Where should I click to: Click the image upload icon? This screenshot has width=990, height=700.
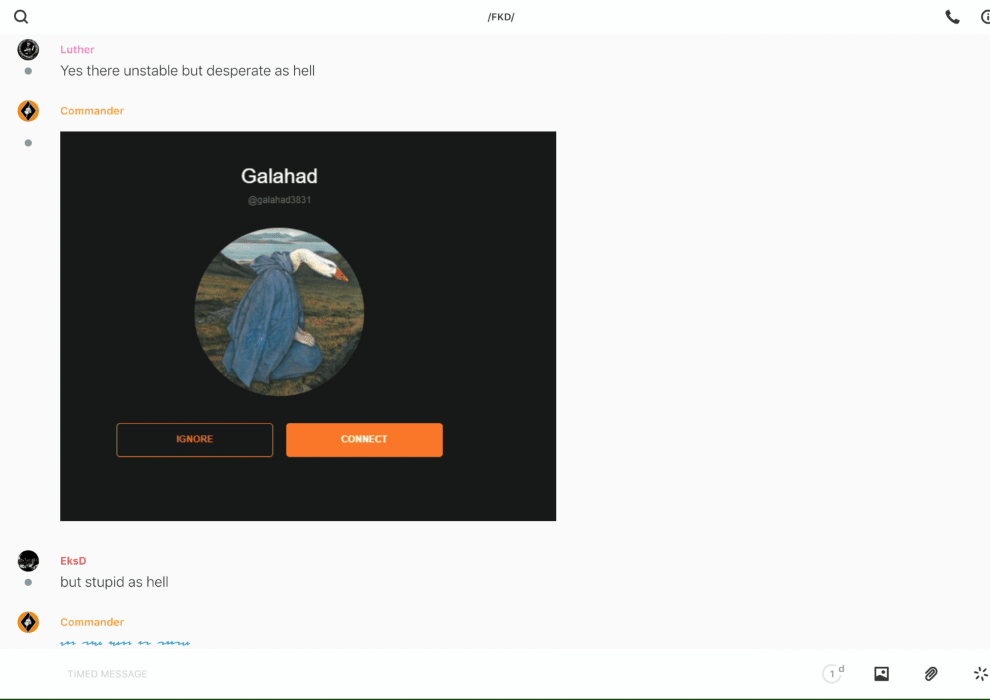coord(881,674)
